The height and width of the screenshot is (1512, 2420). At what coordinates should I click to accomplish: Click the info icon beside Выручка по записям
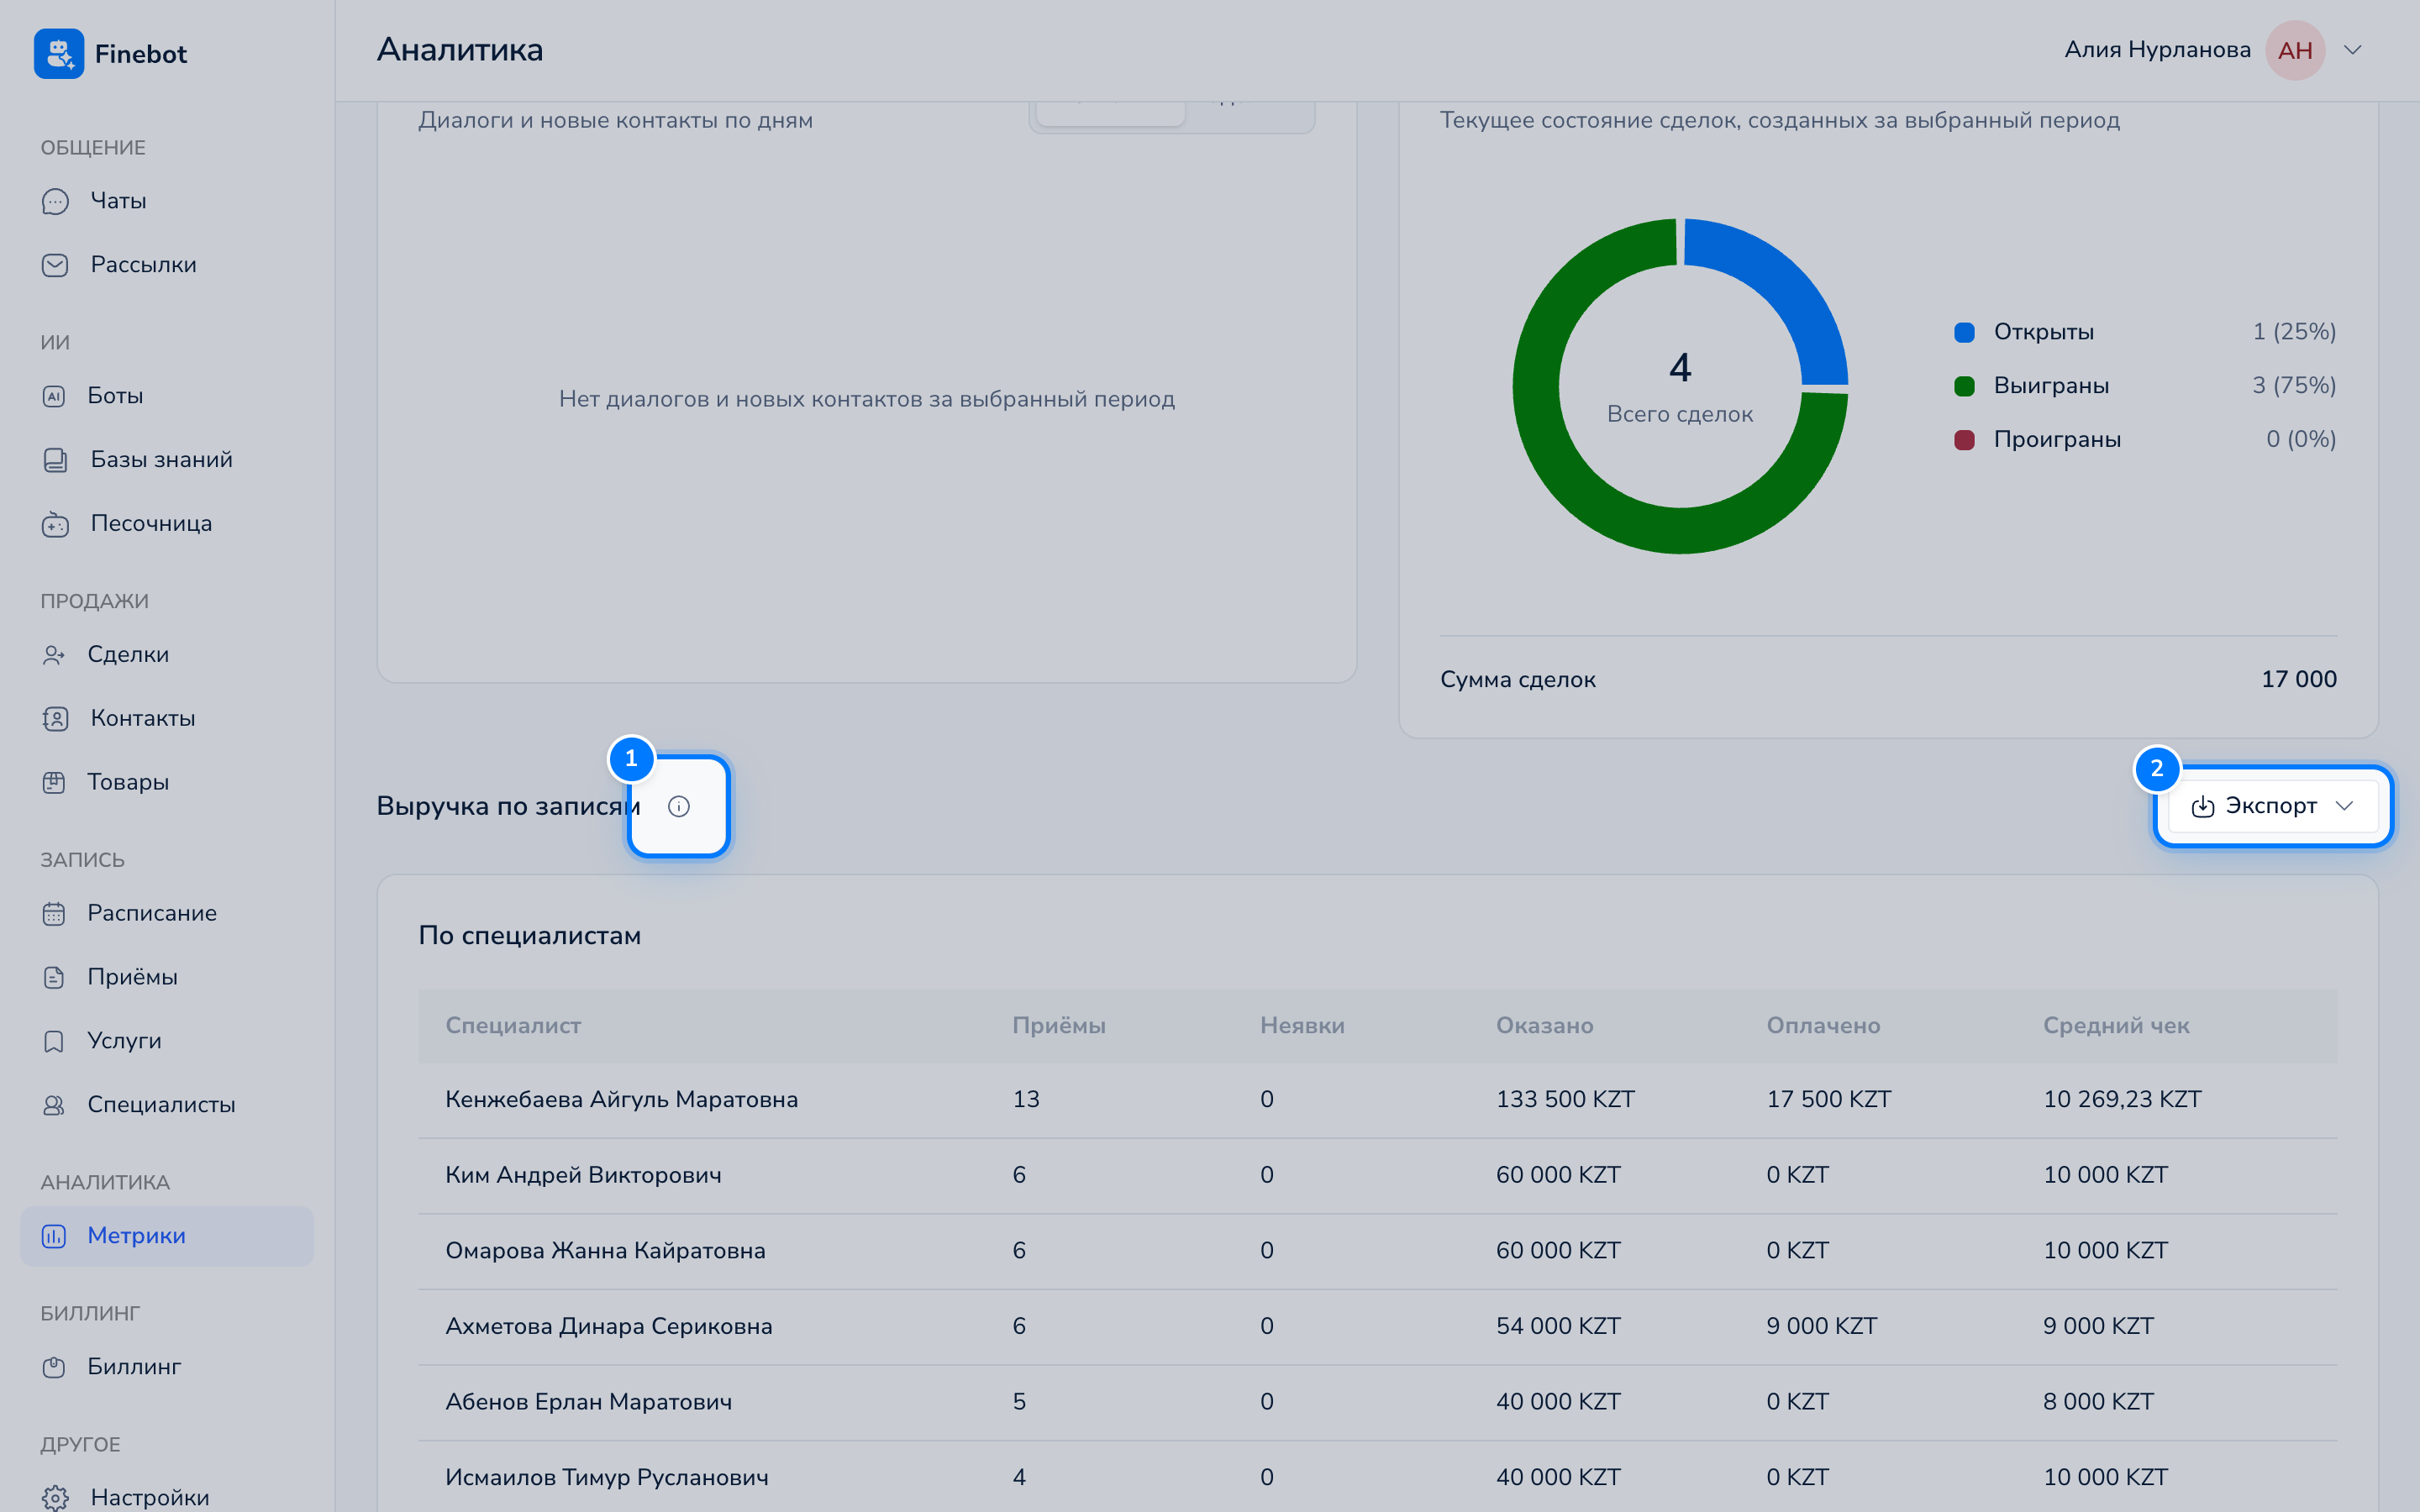click(679, 806)
